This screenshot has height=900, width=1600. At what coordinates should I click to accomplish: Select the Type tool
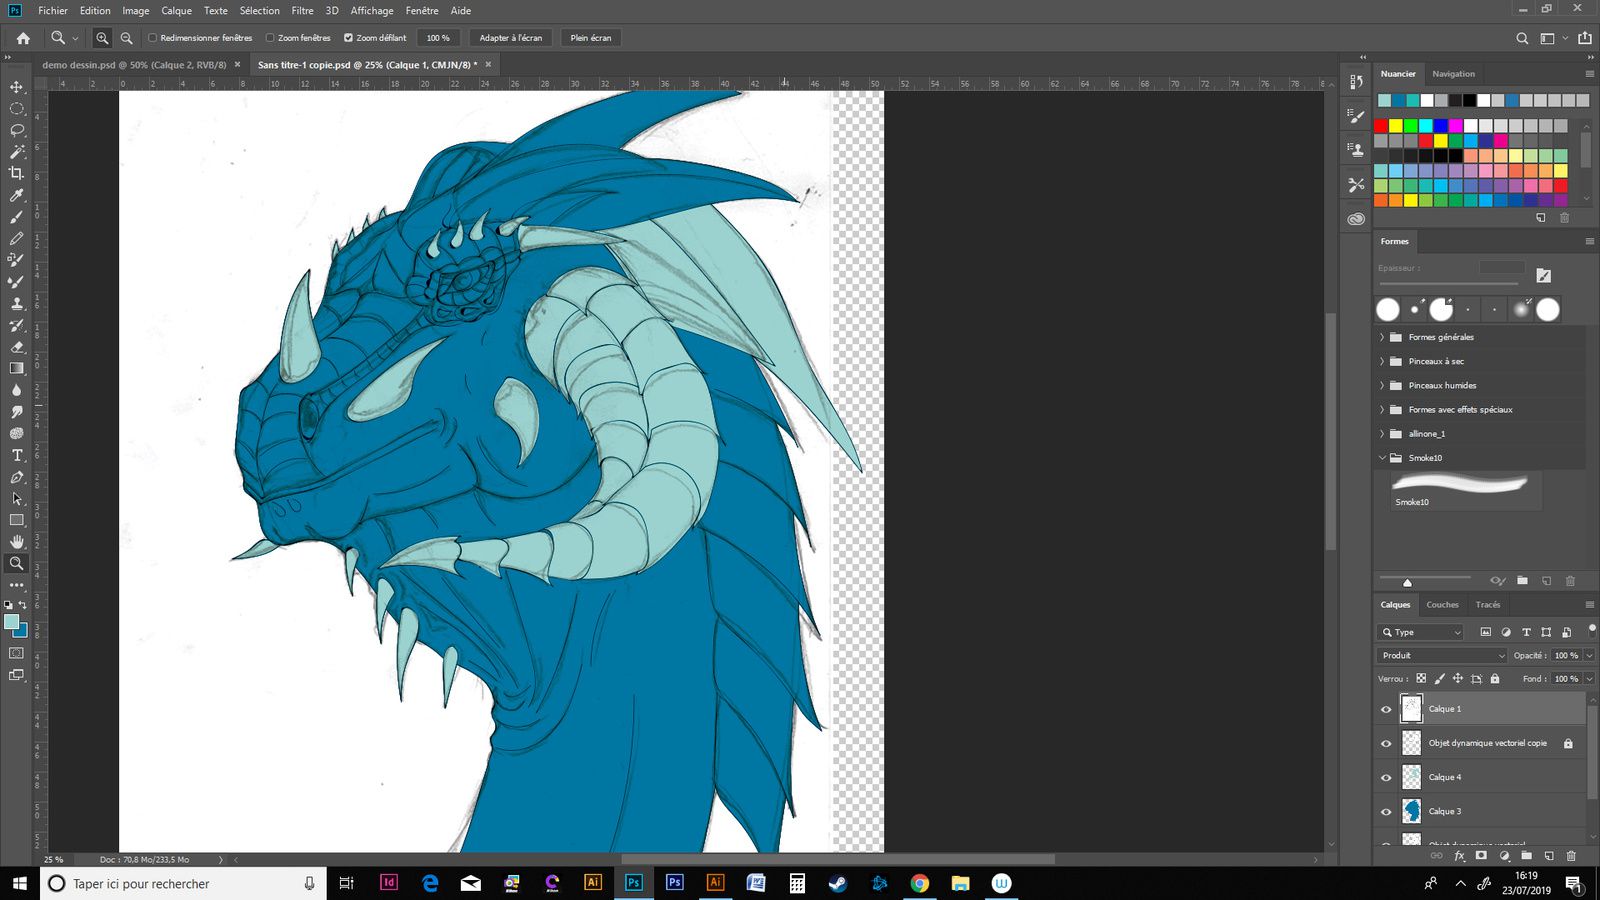[x=17, y=455]
